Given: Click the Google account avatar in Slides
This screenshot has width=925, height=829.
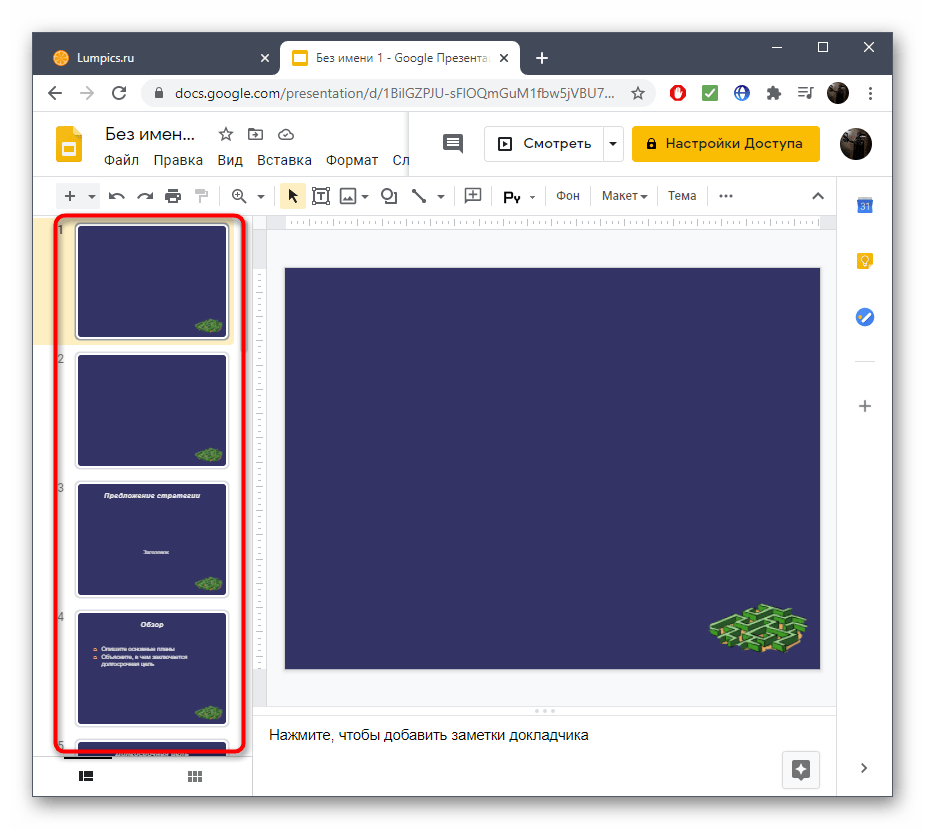Looking at the screenshot, I should (x=855, y=143).
